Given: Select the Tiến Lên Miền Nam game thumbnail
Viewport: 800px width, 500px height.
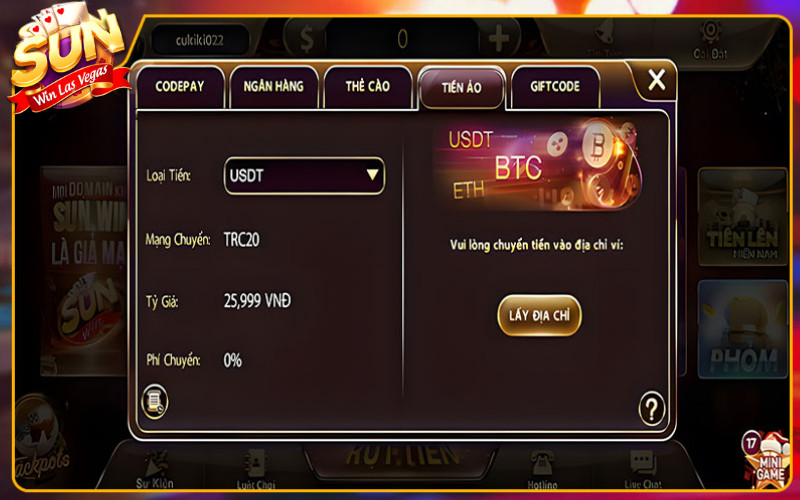Looking at the screenshot, I should [x=742, y=217].
